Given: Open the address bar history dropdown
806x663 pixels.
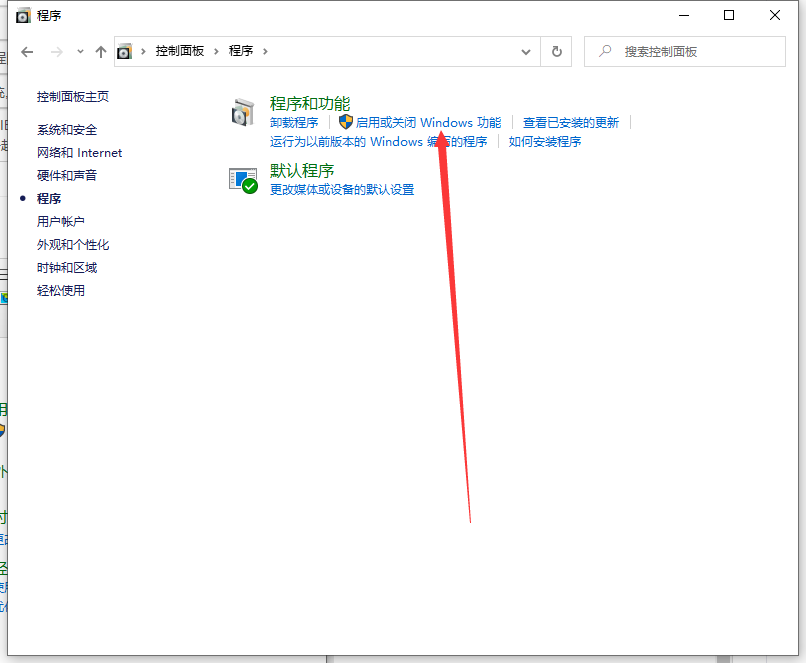Looking at the screenshot, I should coord(526,51).
